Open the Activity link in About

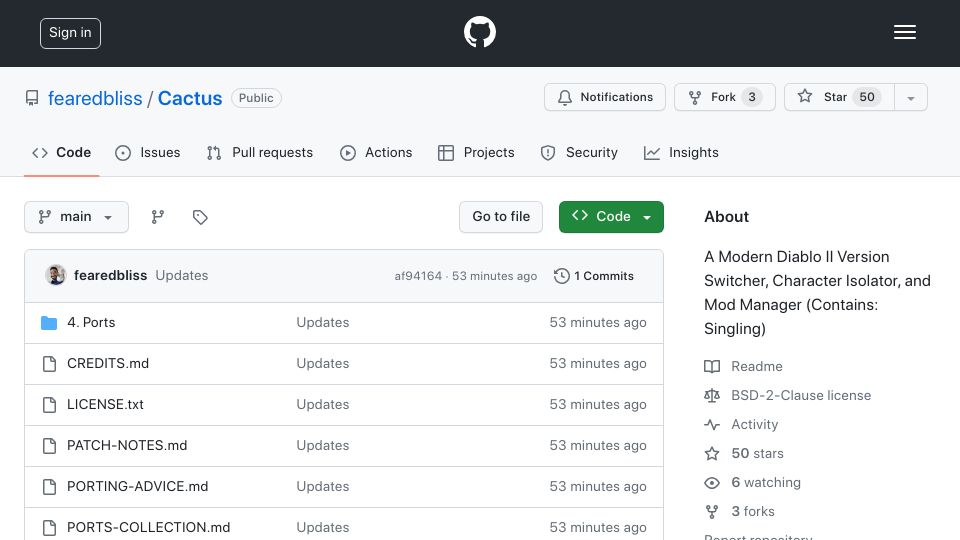[x=741, y=424]
